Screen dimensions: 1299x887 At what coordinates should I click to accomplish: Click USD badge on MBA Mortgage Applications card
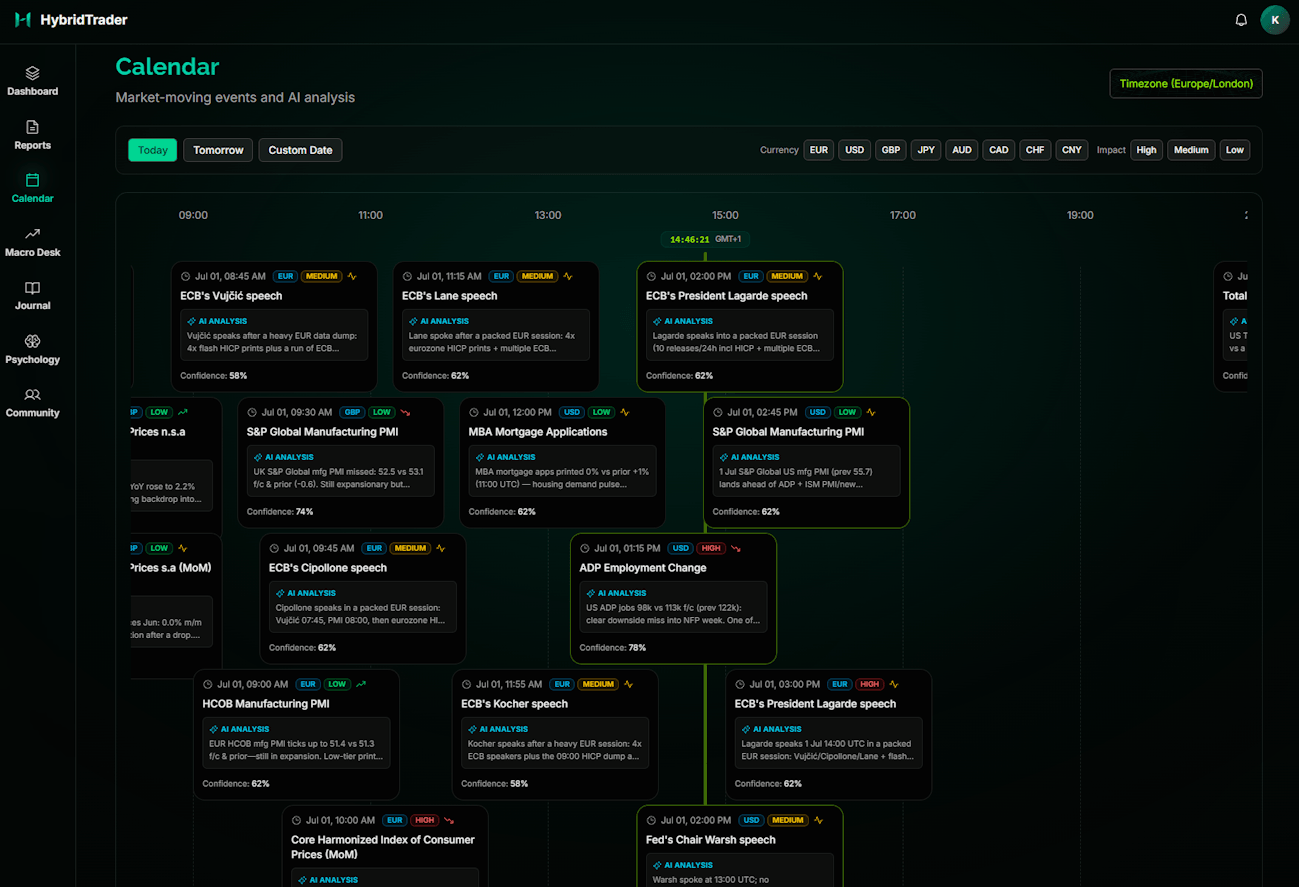[572, 412]
